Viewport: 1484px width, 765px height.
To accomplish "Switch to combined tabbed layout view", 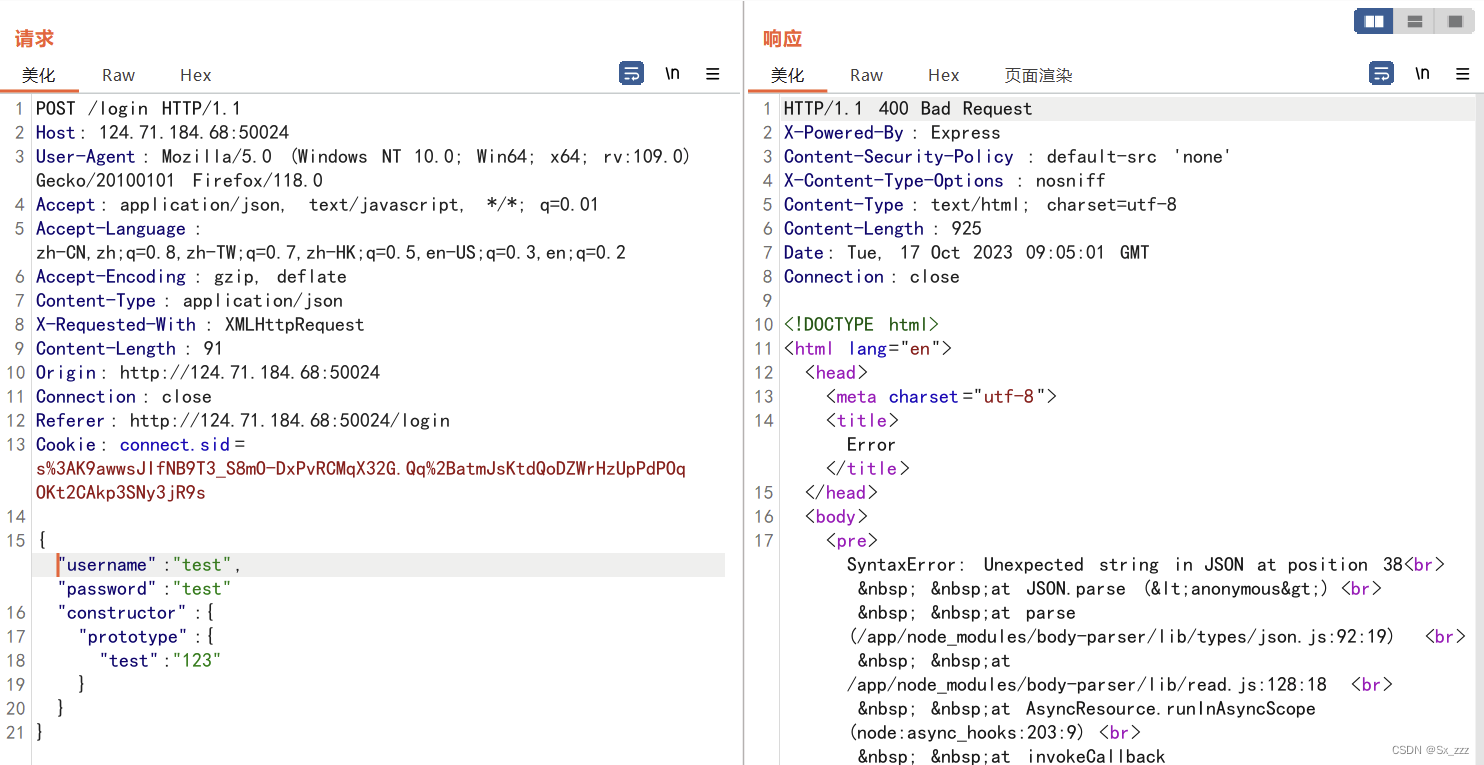I will (x=1454, y=21).
